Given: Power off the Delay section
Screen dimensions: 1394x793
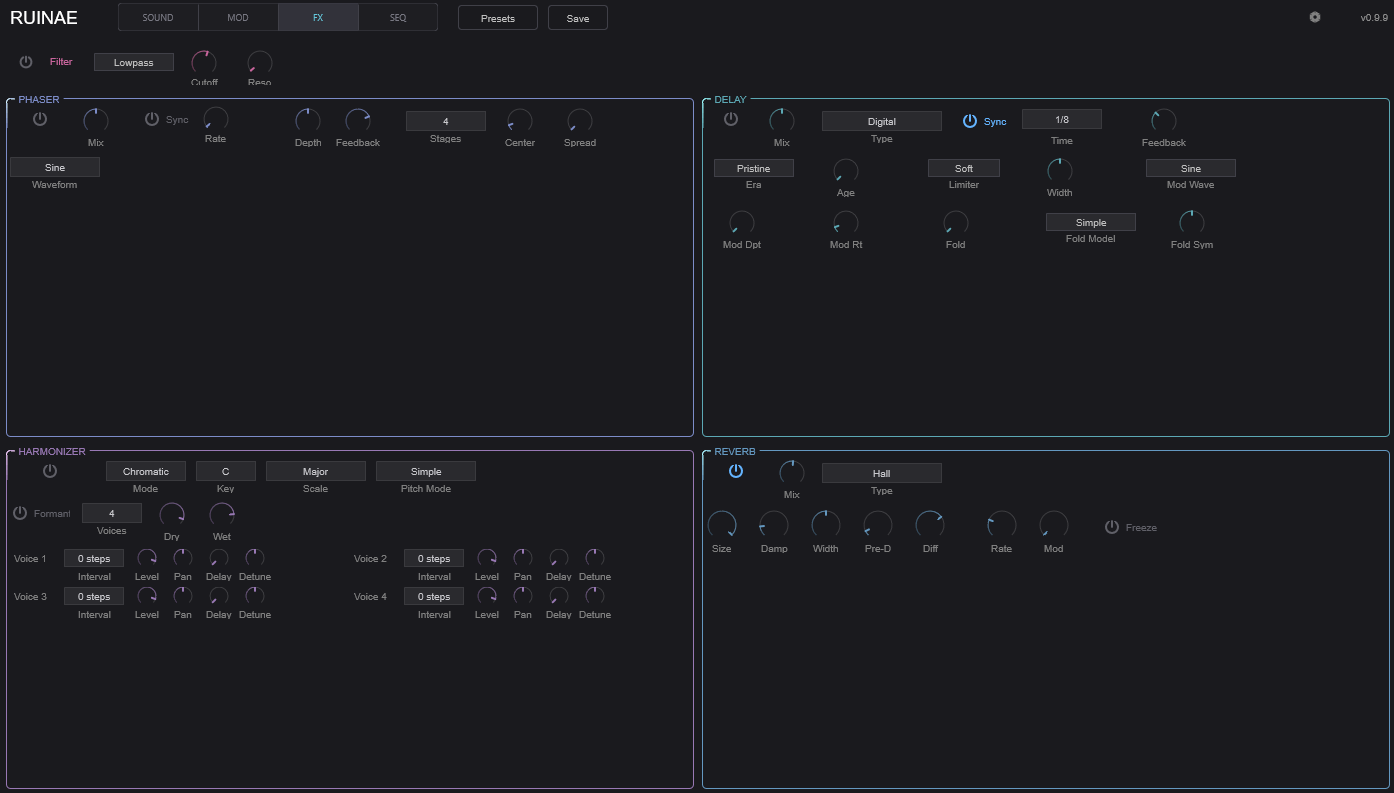Looking at the screenshot, I should 731,118.
